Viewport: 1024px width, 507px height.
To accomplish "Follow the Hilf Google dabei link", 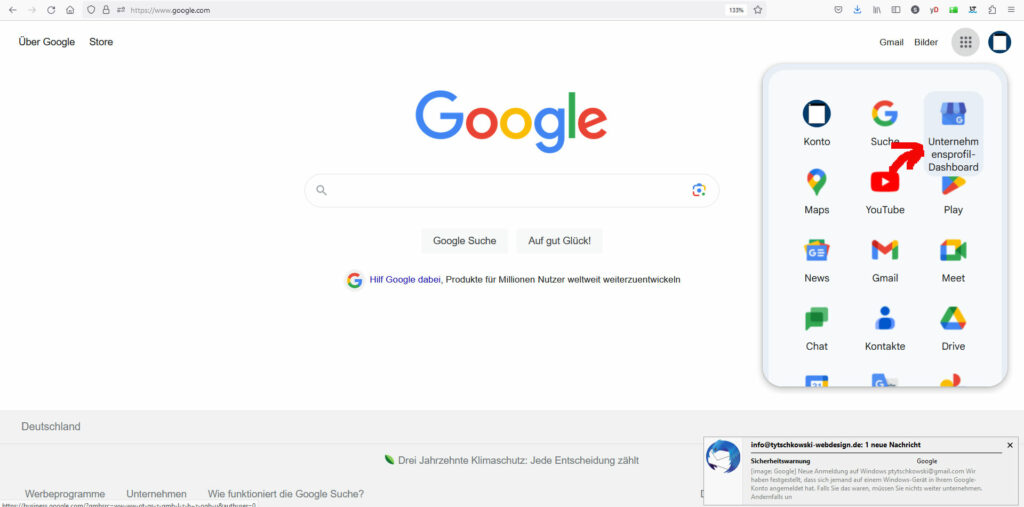I will (x=406, y=280).
